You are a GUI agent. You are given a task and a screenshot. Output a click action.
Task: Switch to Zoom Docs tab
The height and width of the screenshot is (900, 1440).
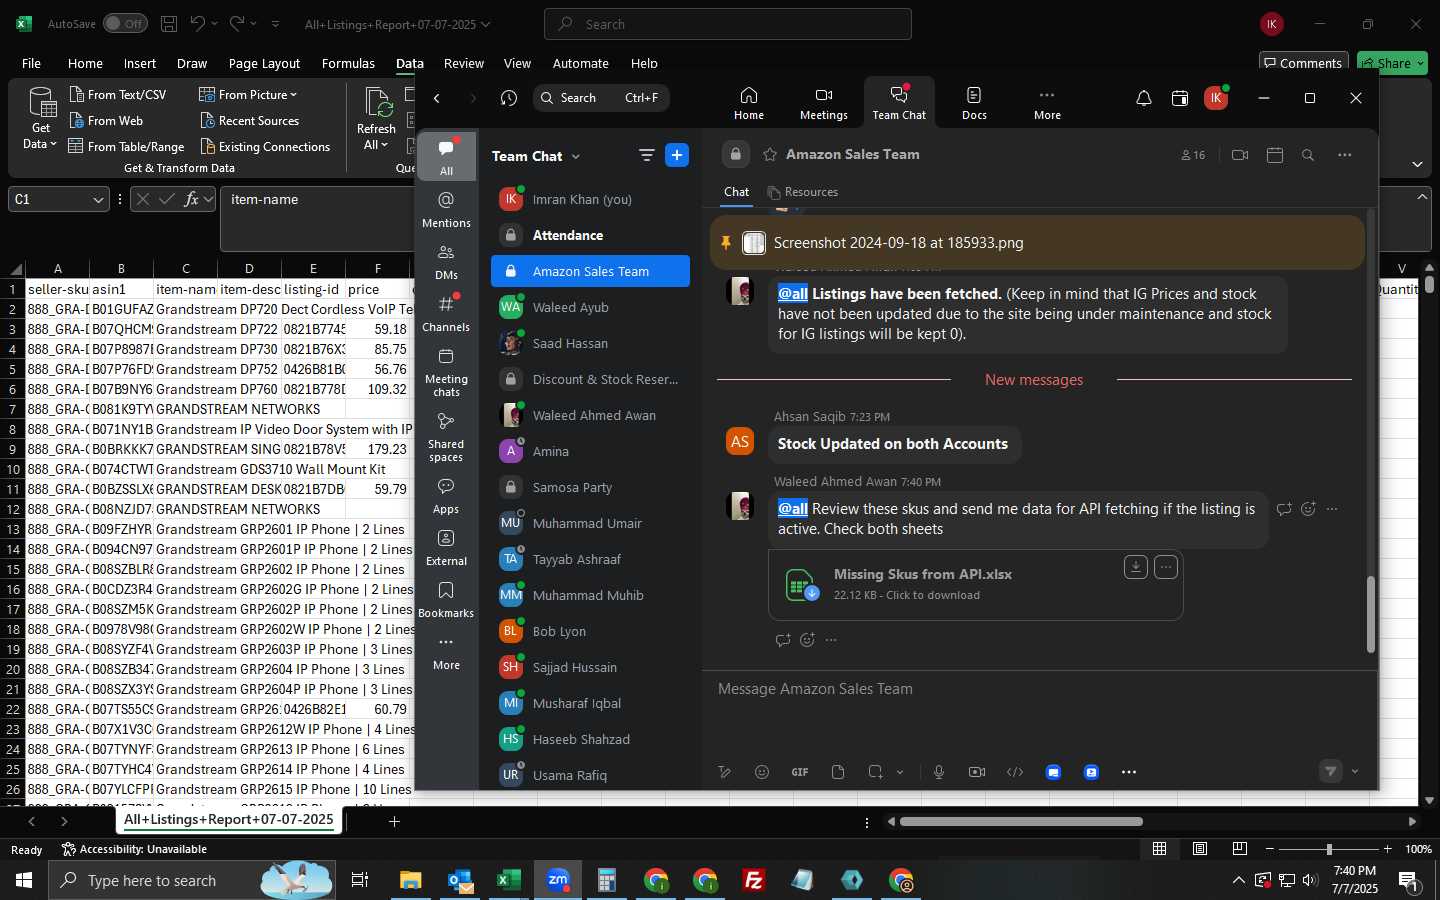pos(974,104)
